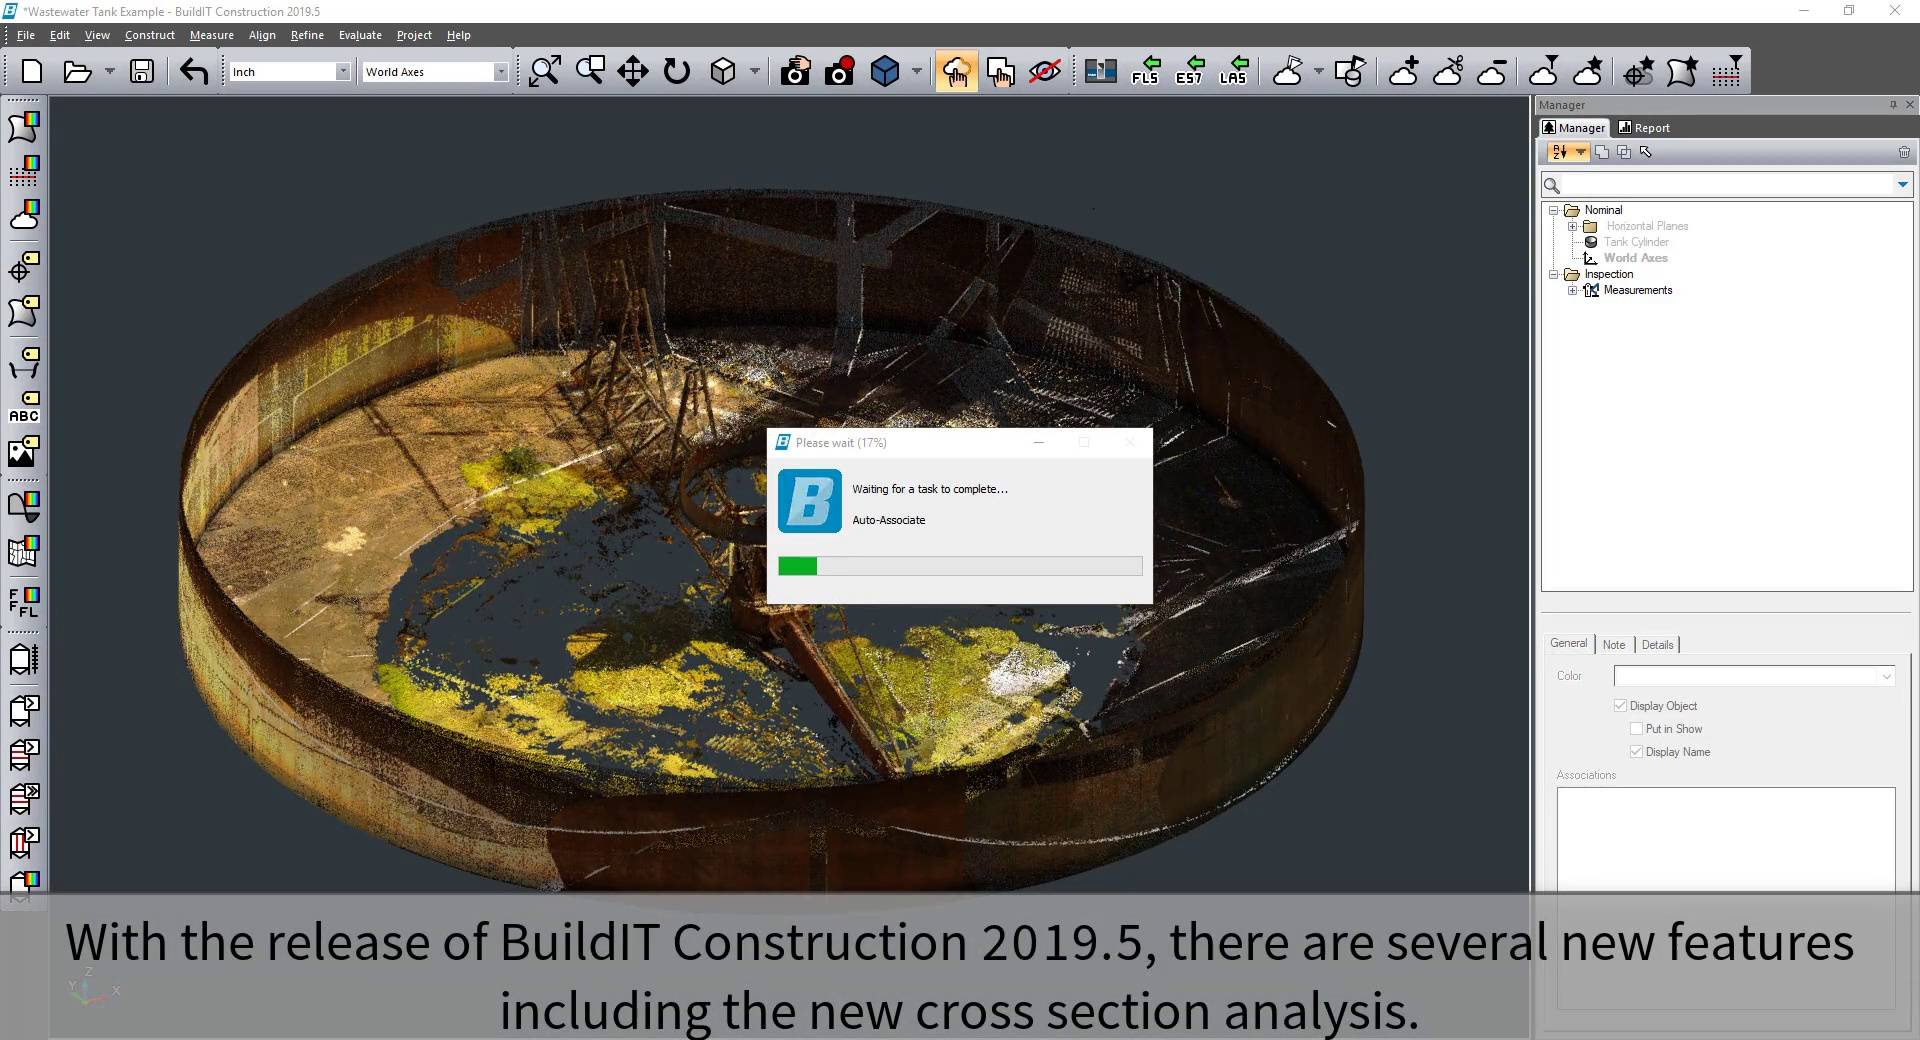This screenshot has height=1040, width=1920.
Task: Open the Inch units dropdown
Action: 344,71
